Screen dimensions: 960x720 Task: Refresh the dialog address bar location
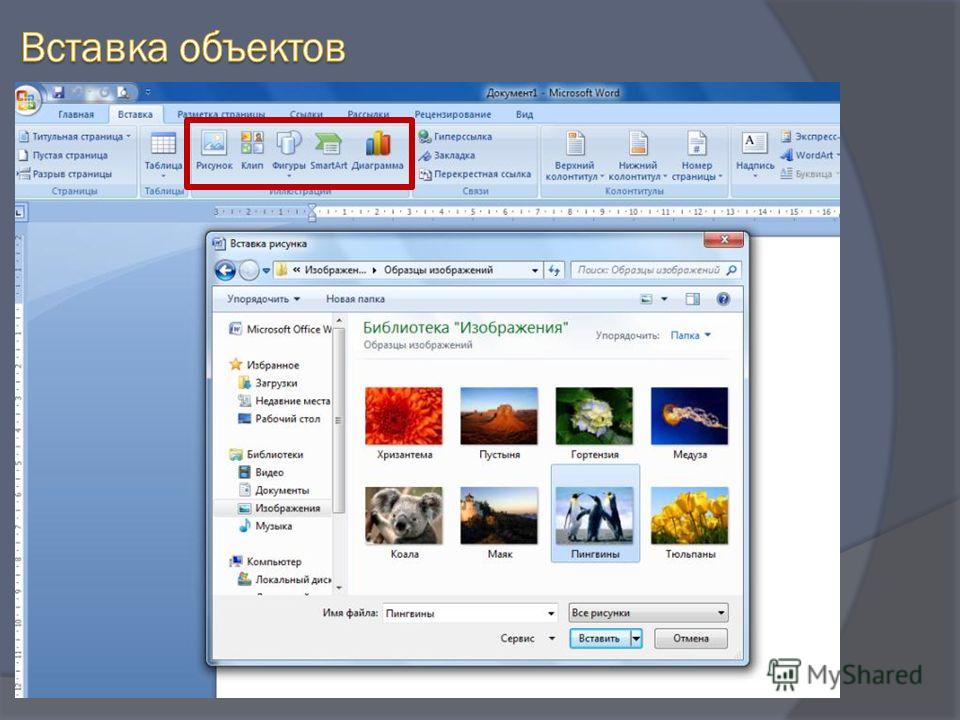pyautogui.click(x=554, y=270)
